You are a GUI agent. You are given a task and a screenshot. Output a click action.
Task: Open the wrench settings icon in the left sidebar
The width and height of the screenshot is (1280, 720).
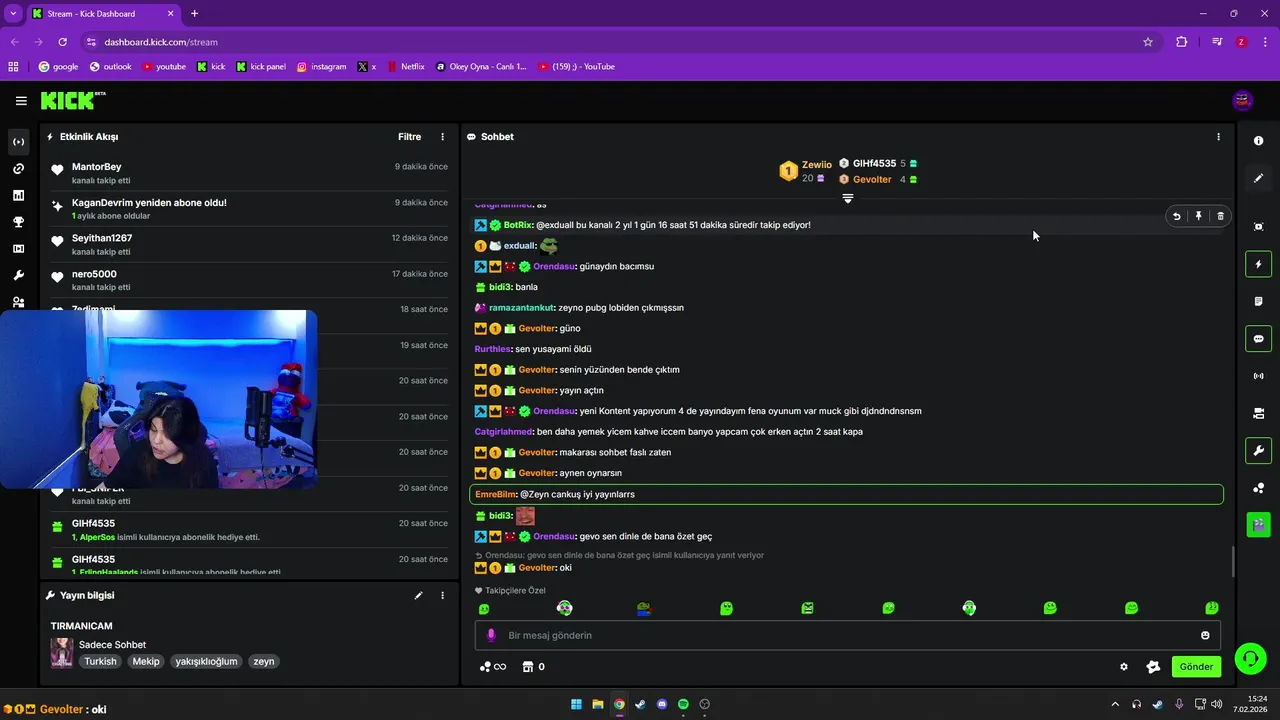(18, 276)
